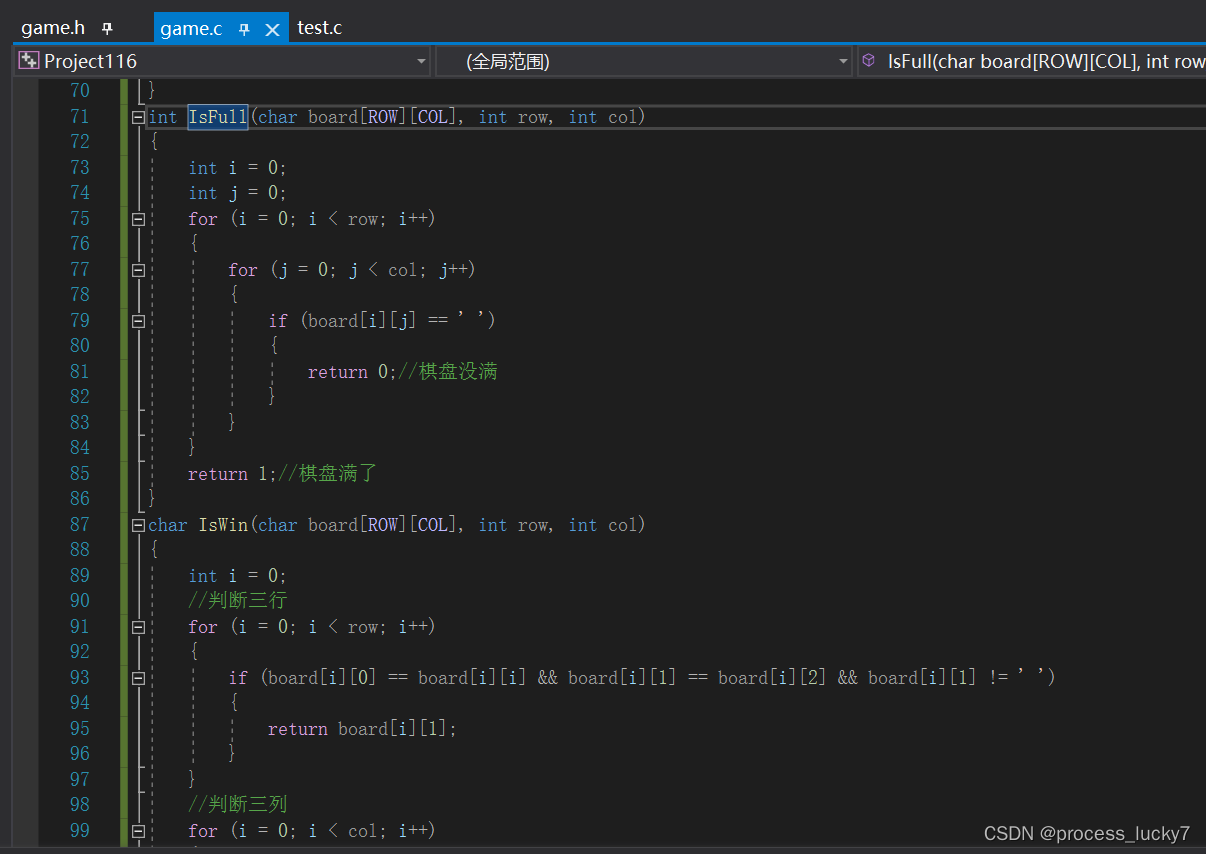Screen dimensions: 1206x854
Task: Click the IsWin function name on line 87
Action: point(223,525)
